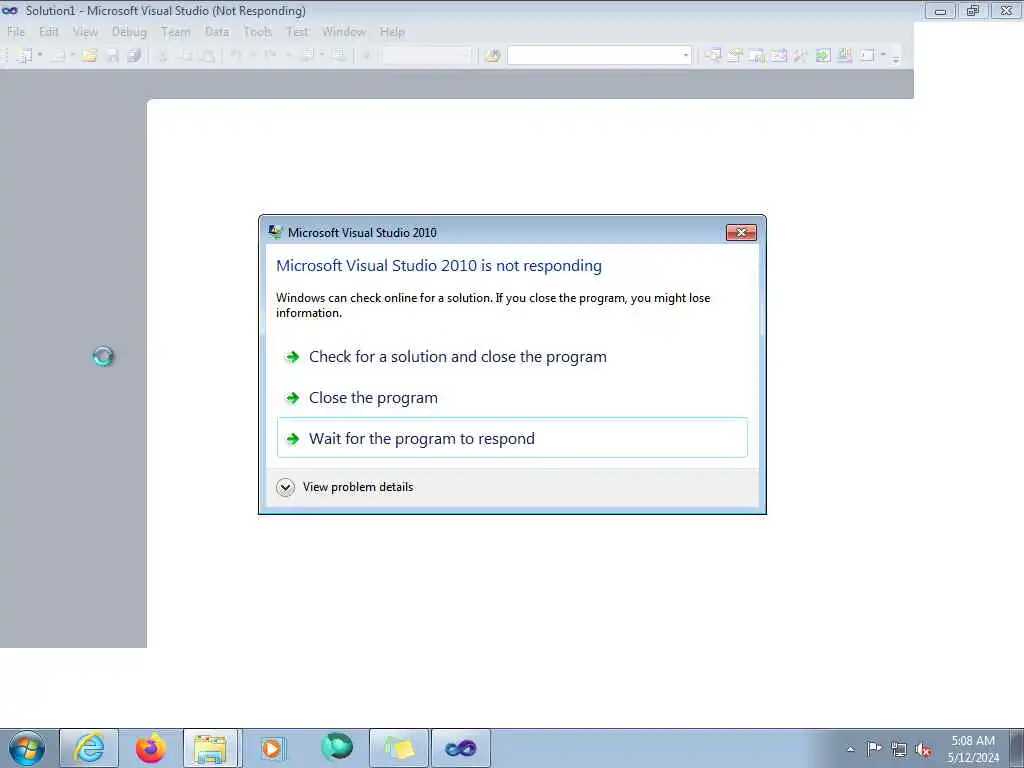This screenshot has width=1024, height=768.
Task: Open the Window menu
Action: (344, 31)
